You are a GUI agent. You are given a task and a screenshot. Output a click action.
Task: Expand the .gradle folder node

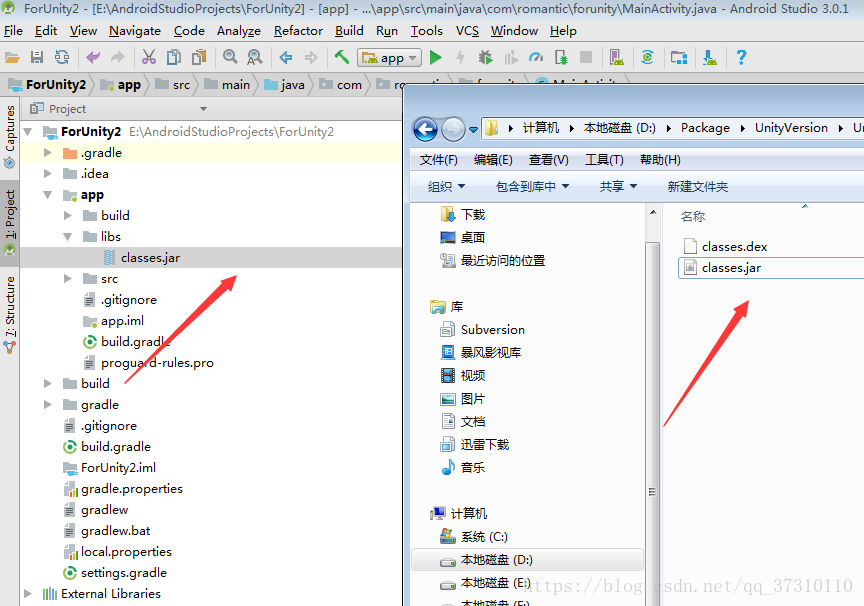[x=48, y=153]
